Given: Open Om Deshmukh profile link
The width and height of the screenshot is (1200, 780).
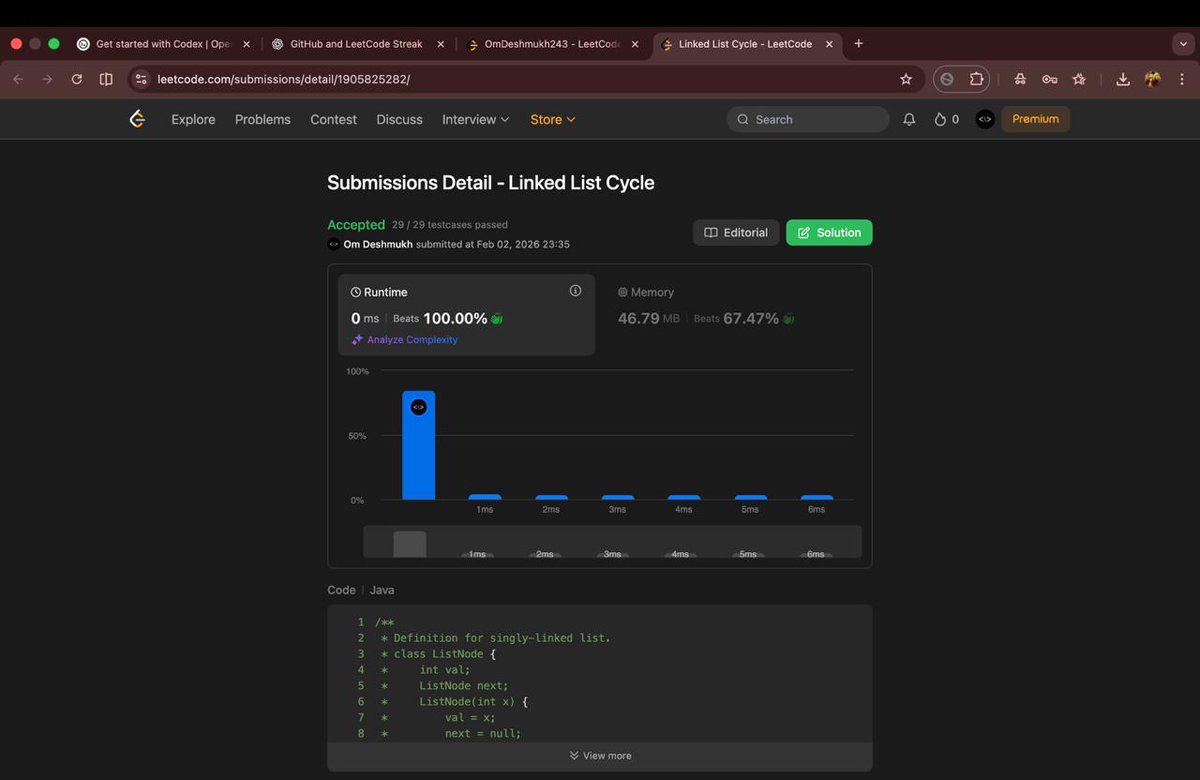Looking at the screenshot, I should [x=378, y=244].
